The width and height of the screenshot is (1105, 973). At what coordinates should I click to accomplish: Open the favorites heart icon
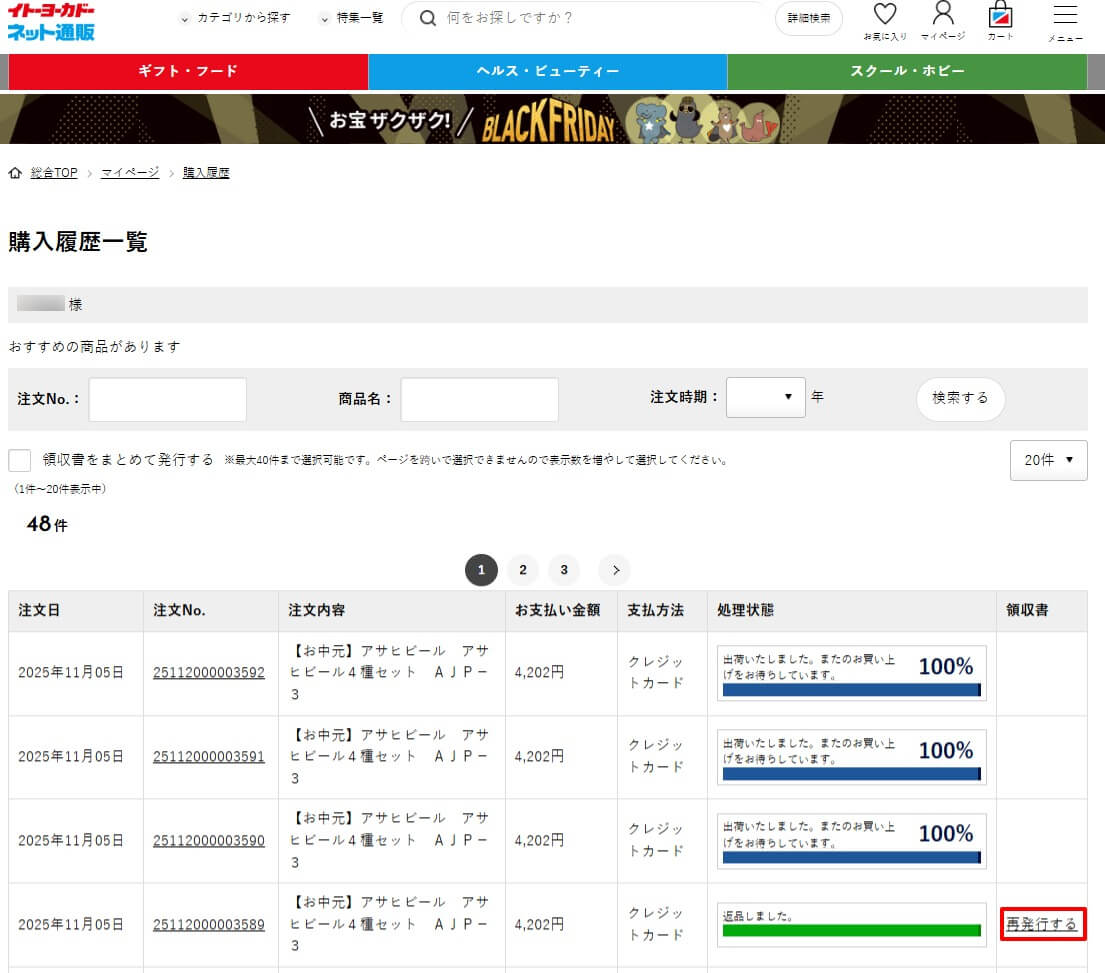click(884, 16)
